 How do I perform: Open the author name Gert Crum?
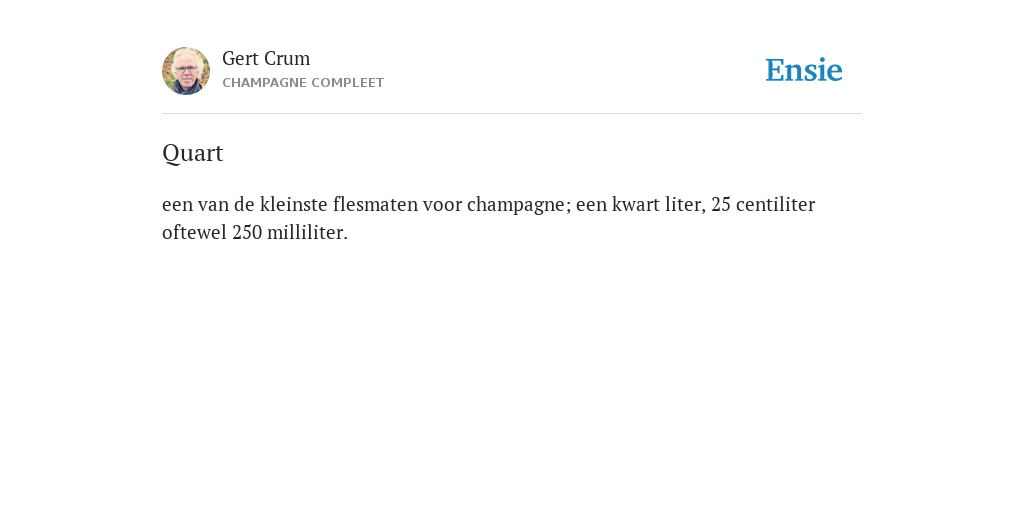pyautogui.click(x=266, y=59)
